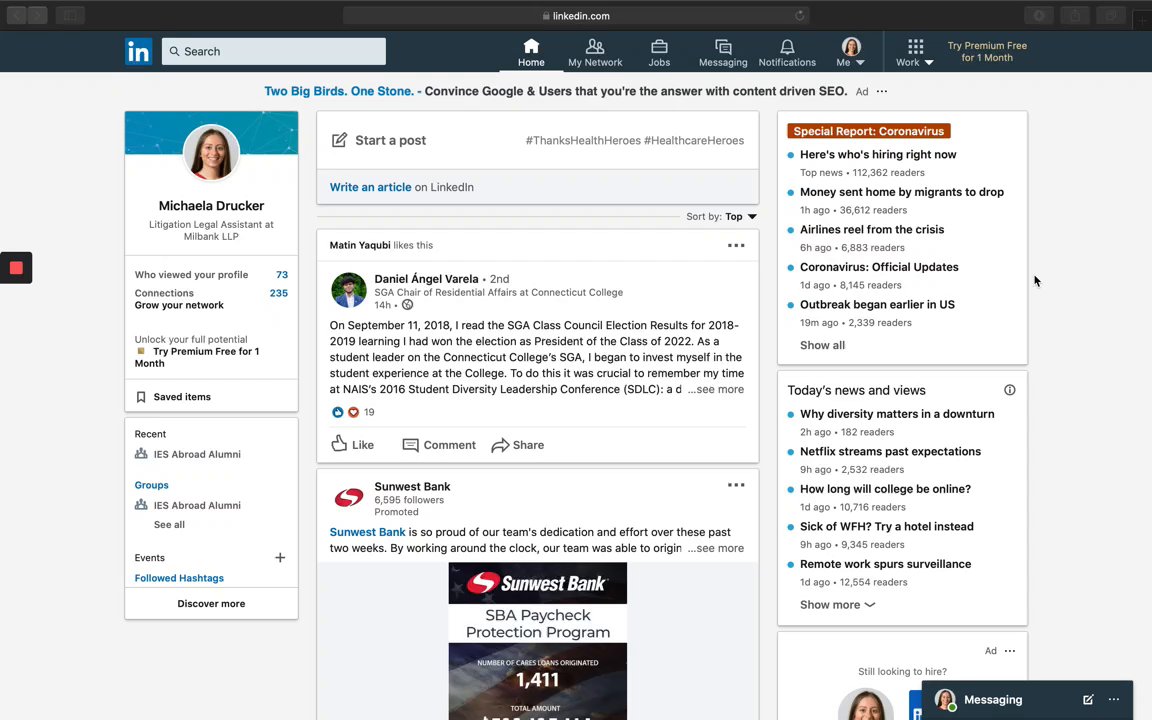
Task: View Who viewed your profile stats
Action: tap(211, 275)
